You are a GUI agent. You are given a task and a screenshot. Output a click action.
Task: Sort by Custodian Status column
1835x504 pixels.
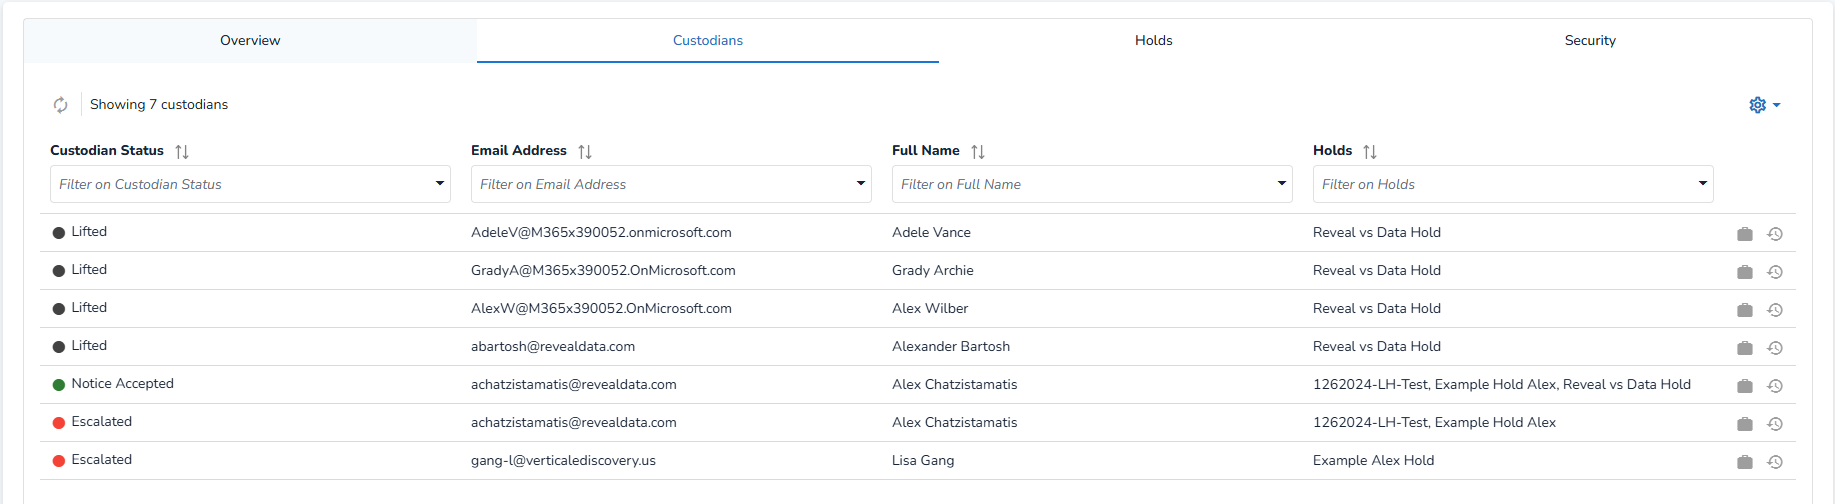click(x=182, y=152)
